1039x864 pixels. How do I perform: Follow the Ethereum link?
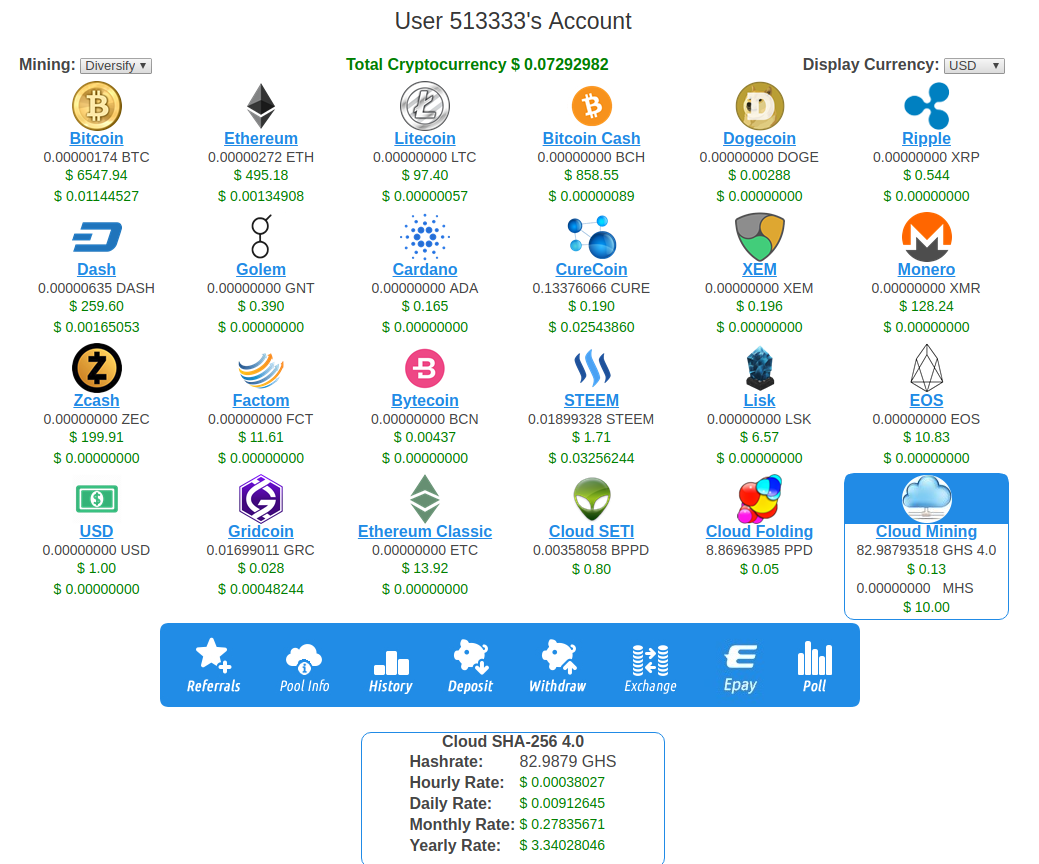pyautogui.click(x=261, y=138)
